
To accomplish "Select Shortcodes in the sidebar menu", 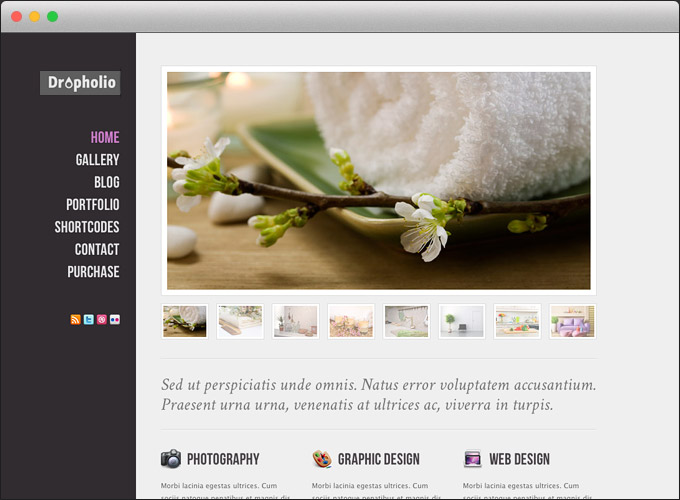I will 87,227.
